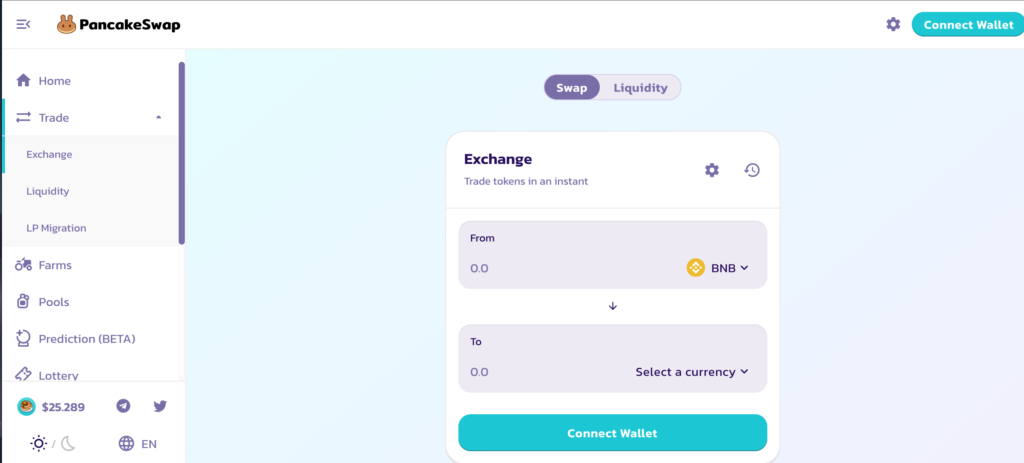This screenshot has width=1024, height=463.
Task: Open BNB token dropdown
Action: coord(718,268)
